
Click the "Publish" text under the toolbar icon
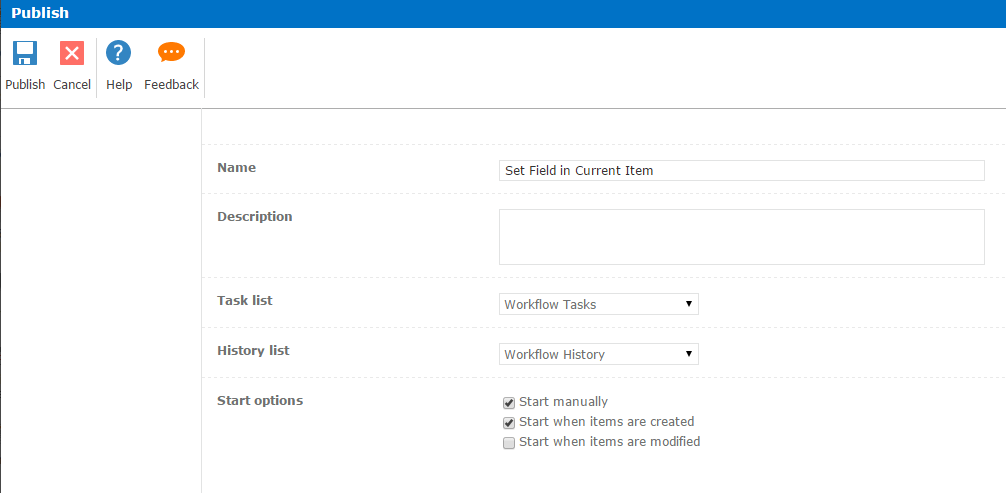pyautogui.click(x=25, y=85)
